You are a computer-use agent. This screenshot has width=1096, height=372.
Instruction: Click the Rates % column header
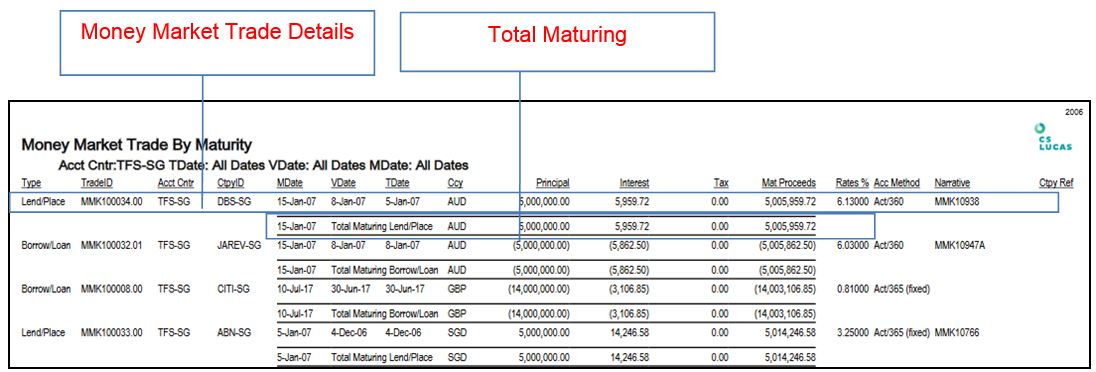click(x=852, y=183)
